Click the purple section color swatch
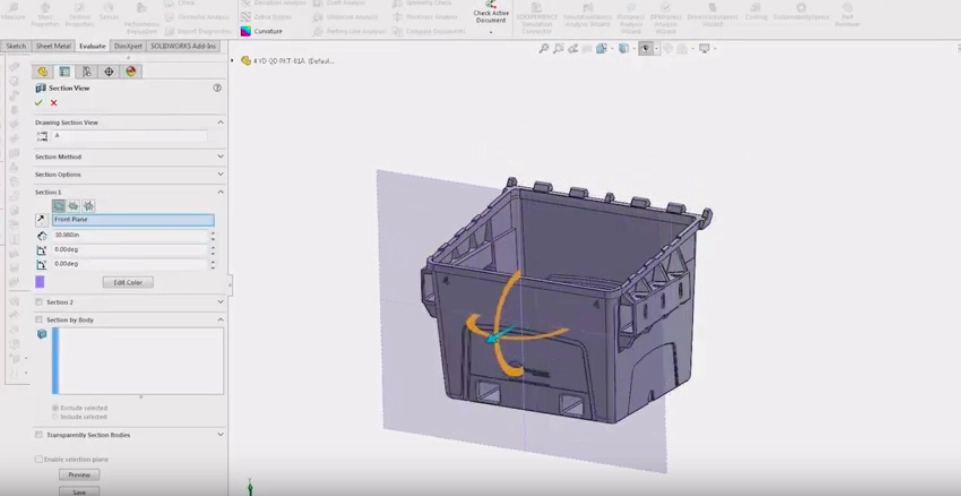This screenshot has height=496, width=961. [40, 282]
